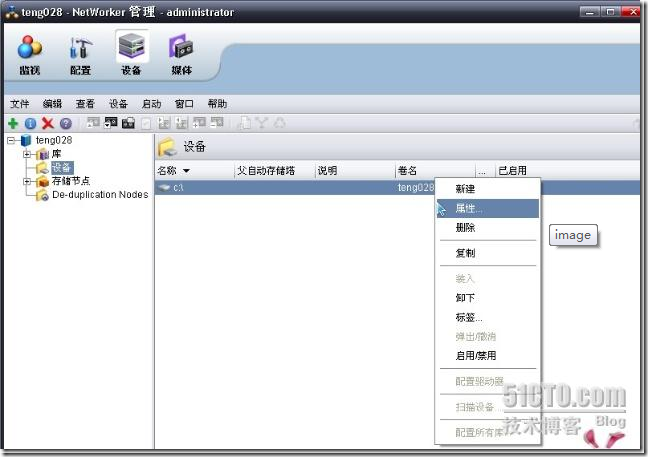Click the drive icon beside c:\ row
Screen dimensions: 648x457
click(164, 188)
